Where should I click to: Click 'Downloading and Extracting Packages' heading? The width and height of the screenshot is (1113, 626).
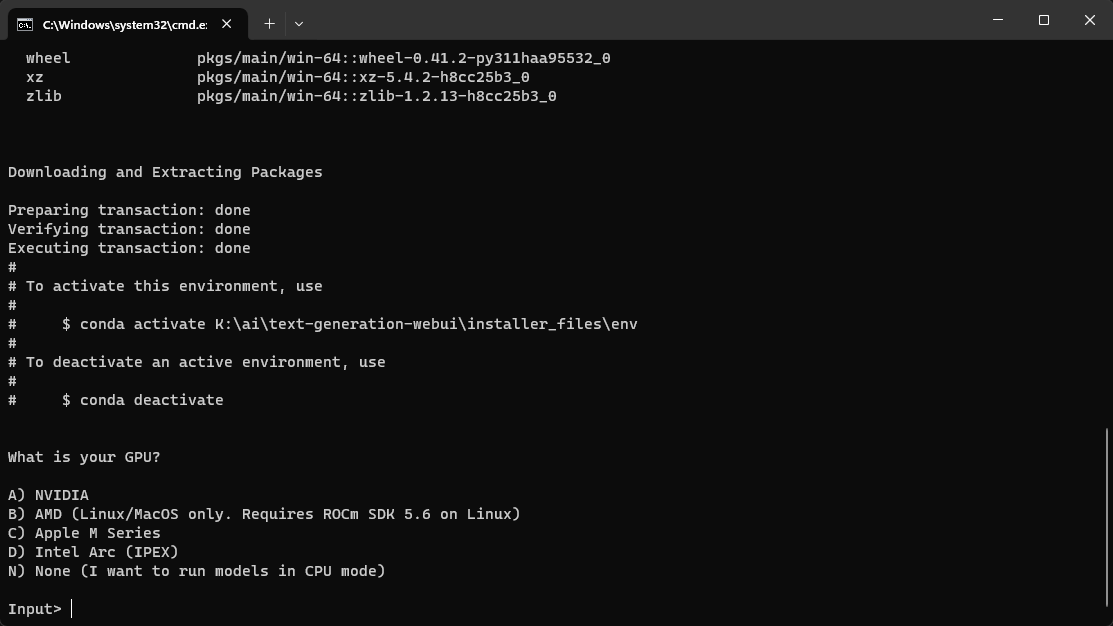(x=165, y=172)
